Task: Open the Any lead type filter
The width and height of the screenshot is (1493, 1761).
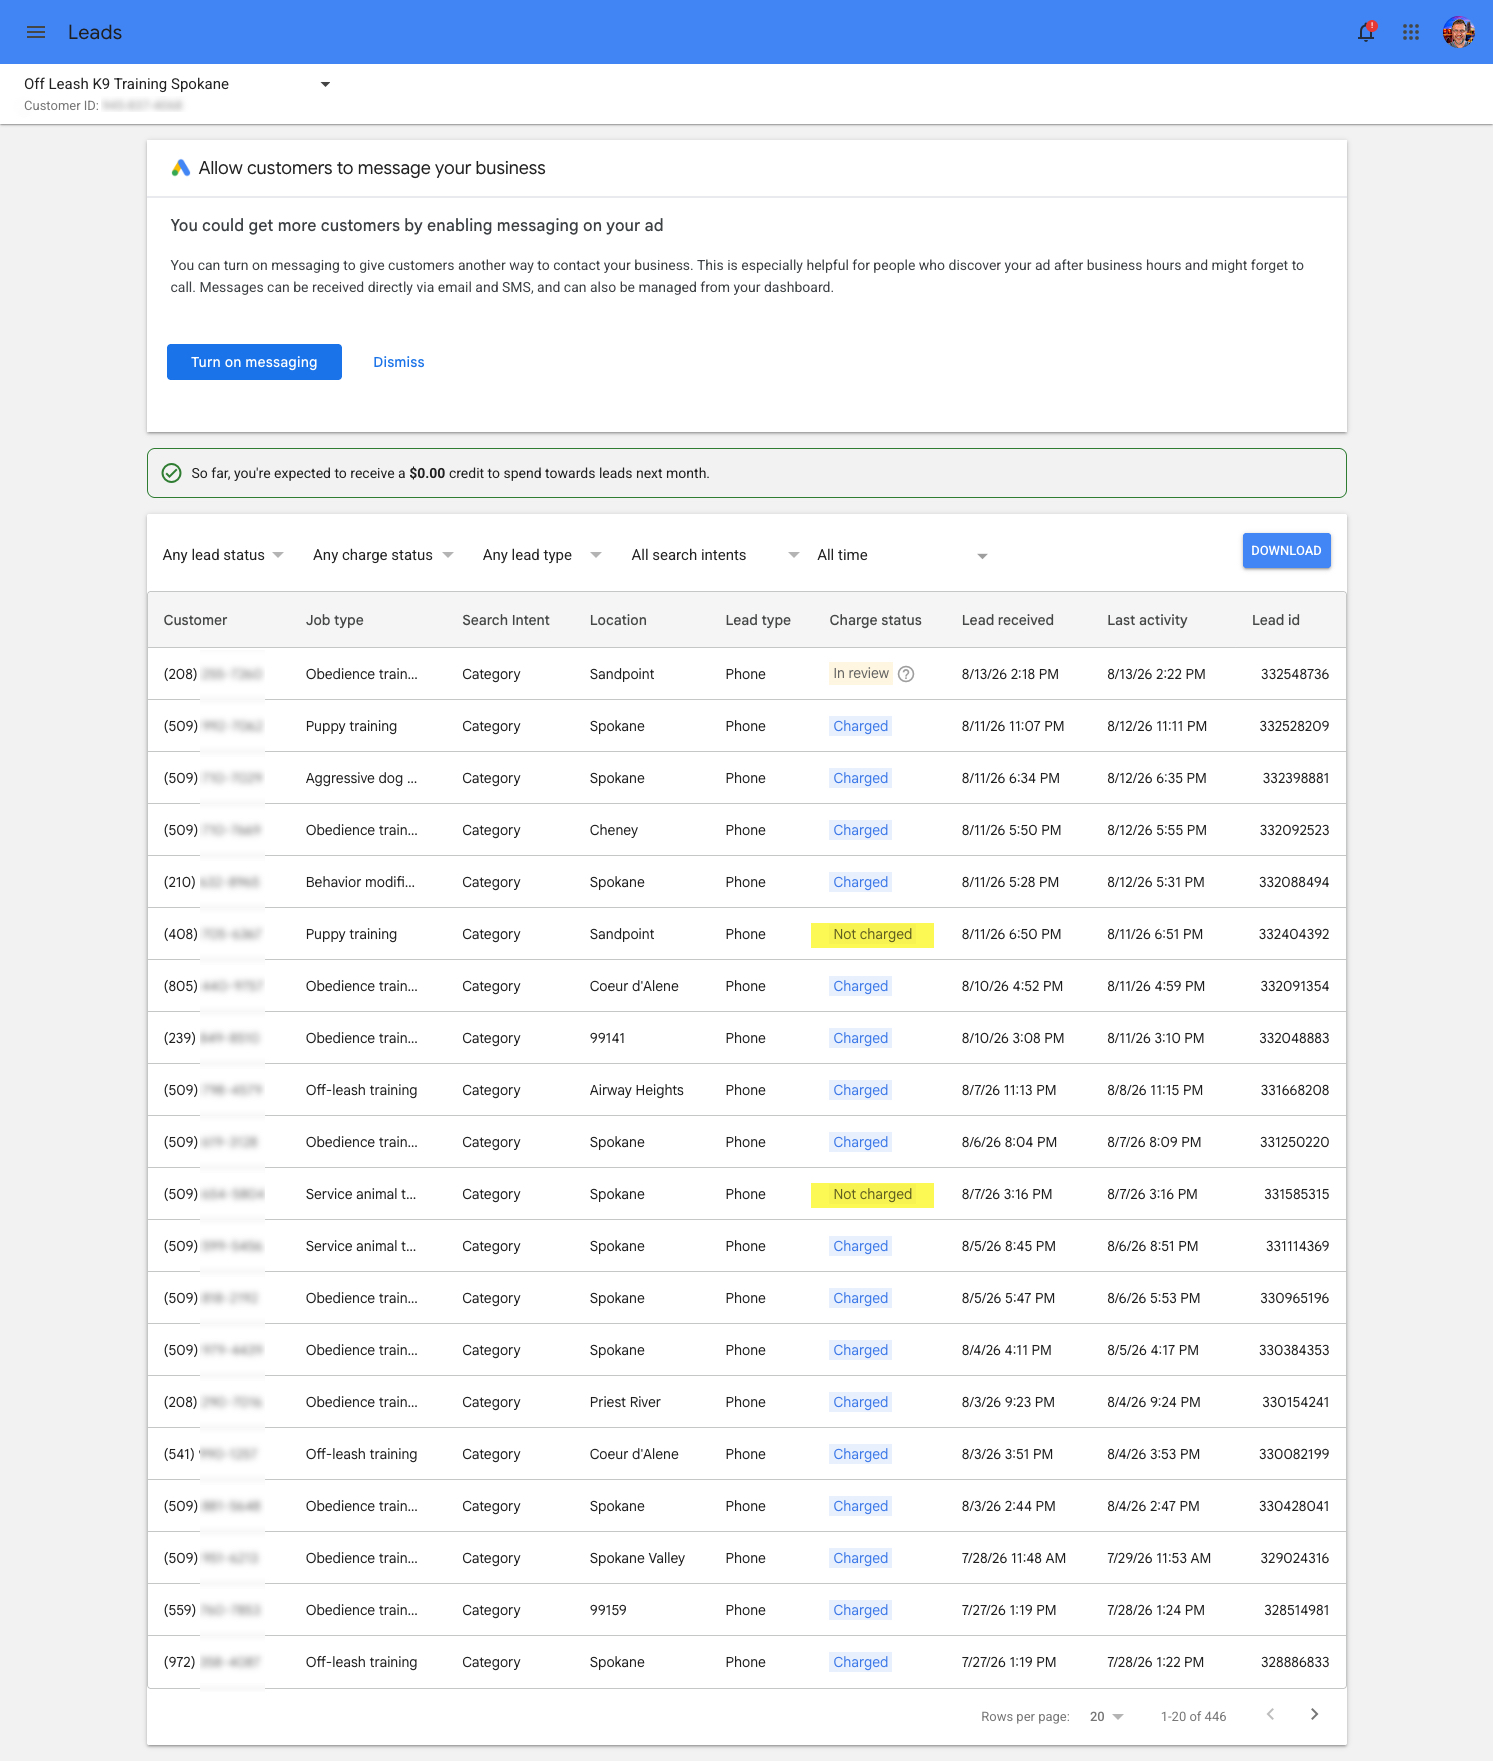Action: pos(542,555)
